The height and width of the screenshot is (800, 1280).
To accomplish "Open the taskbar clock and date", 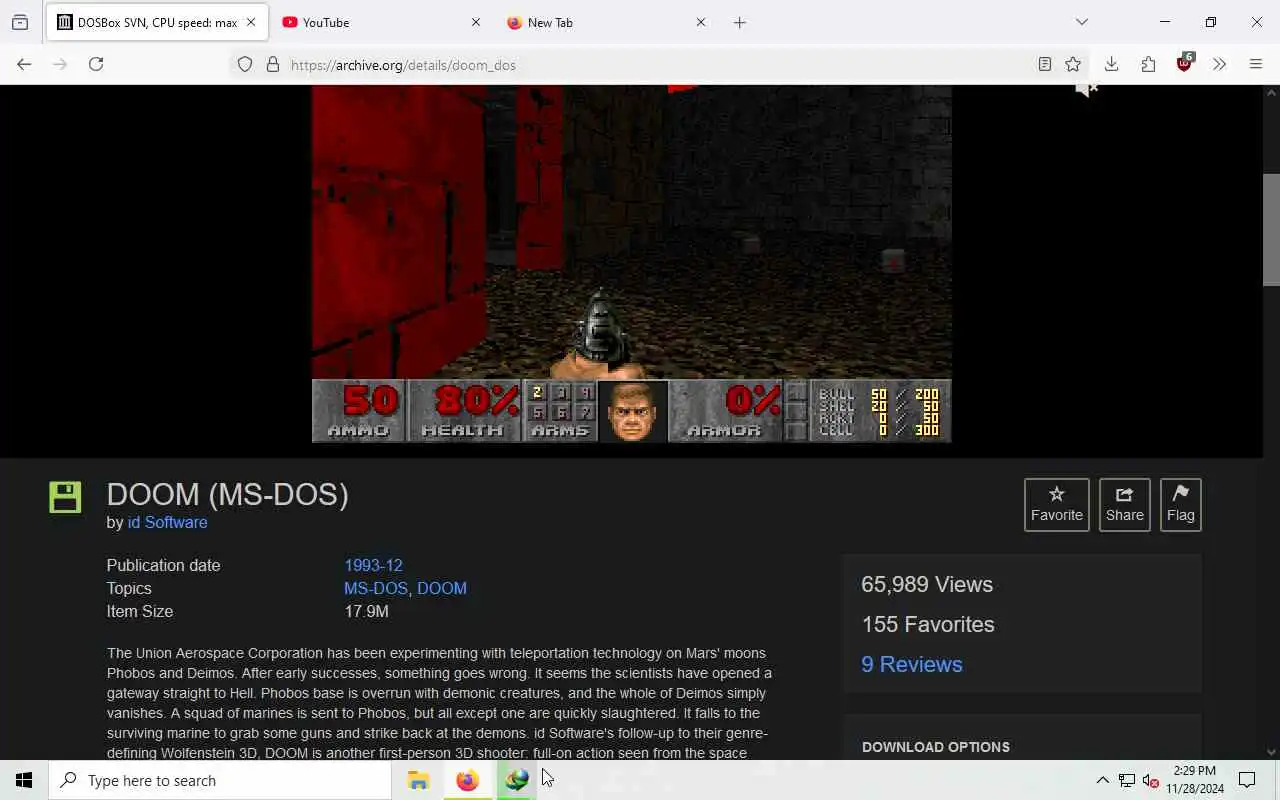I will pos(1194,780).
